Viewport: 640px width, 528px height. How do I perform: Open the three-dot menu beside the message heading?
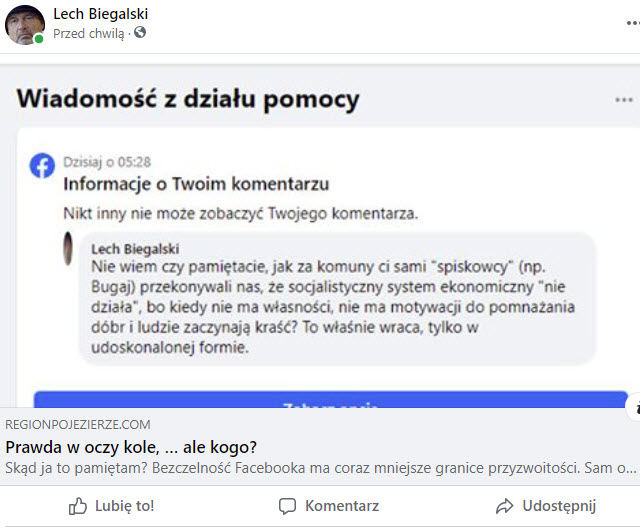[x=624, y=100]
